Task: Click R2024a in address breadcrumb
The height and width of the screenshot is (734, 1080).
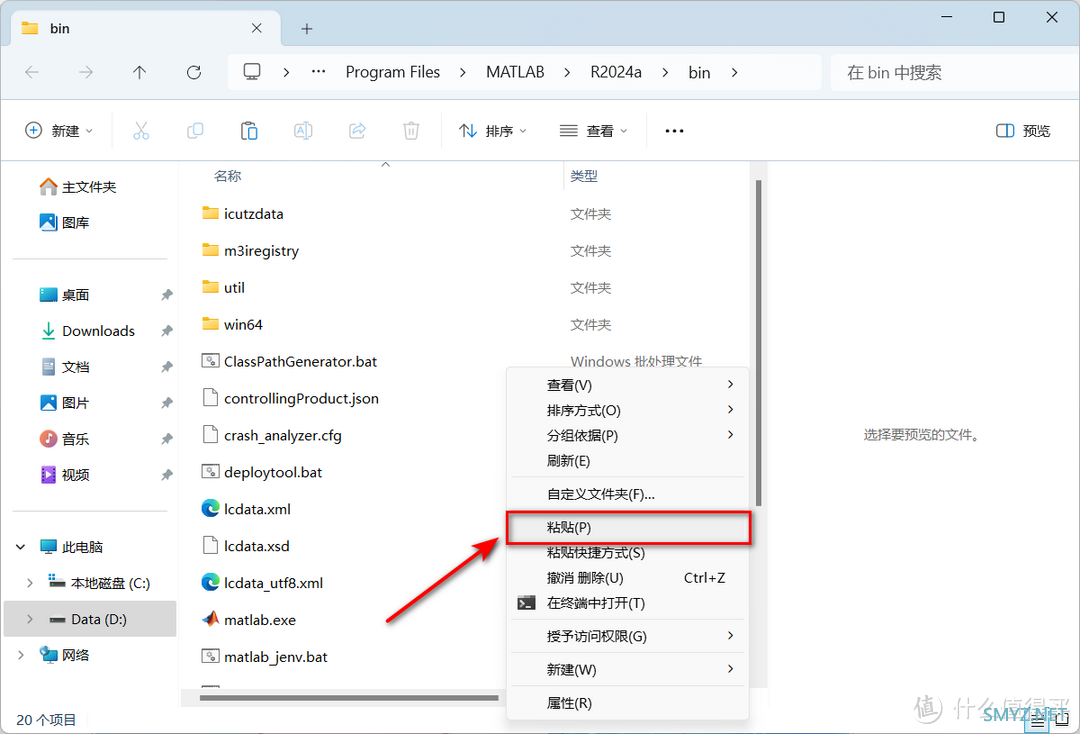Action: (616, 72)
